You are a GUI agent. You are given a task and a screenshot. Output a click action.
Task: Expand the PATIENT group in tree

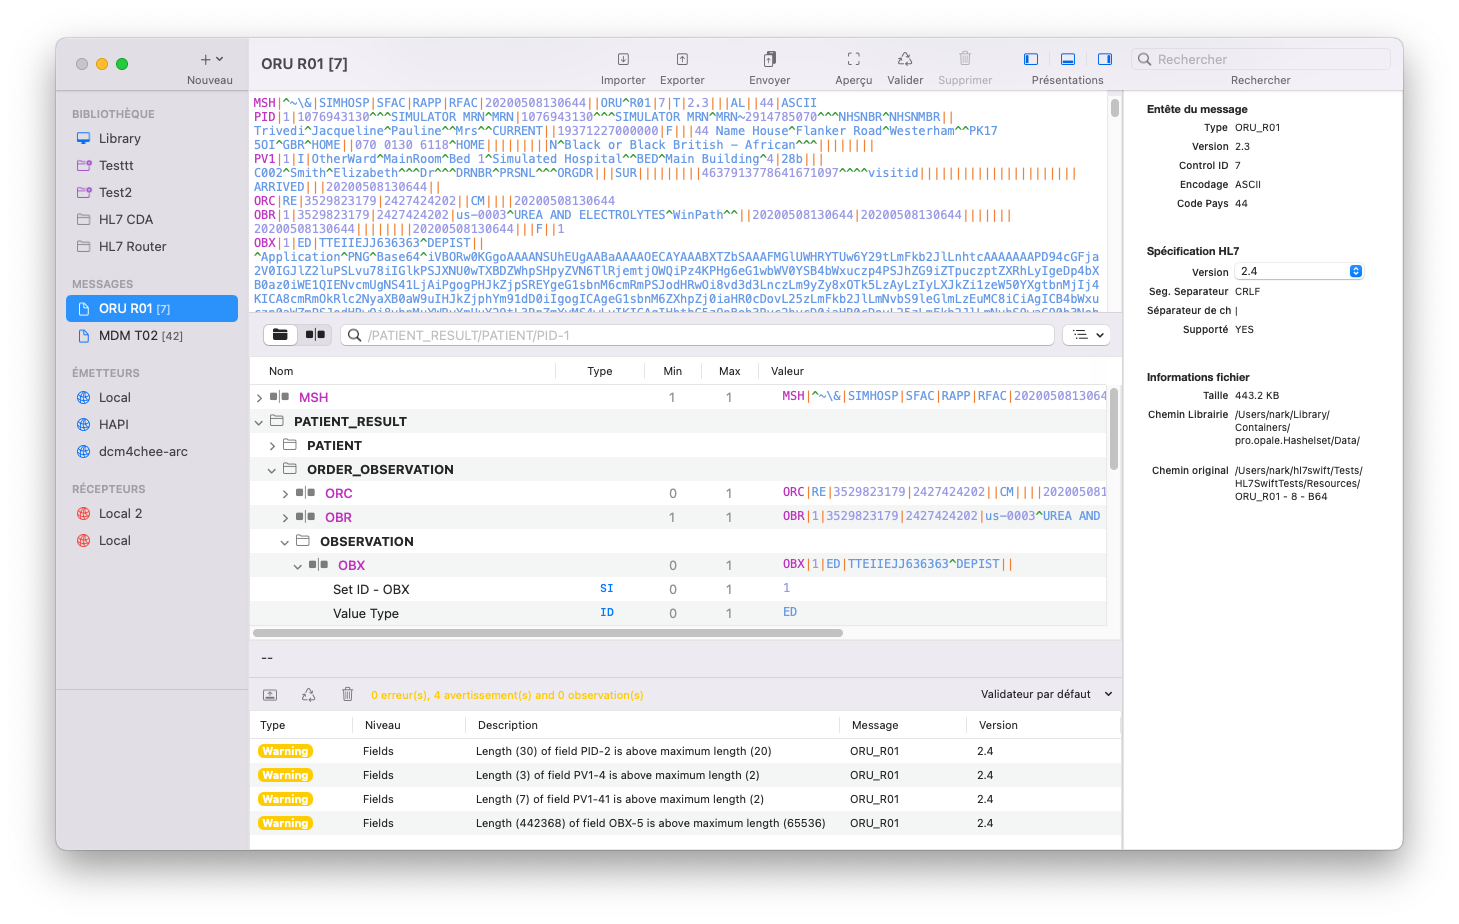coord(272,446)
